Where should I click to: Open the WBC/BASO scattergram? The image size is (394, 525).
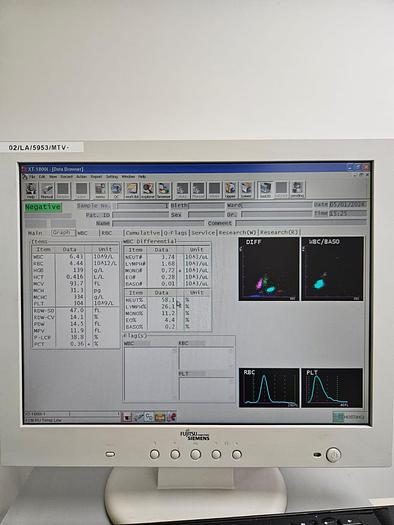click(332, 269)
